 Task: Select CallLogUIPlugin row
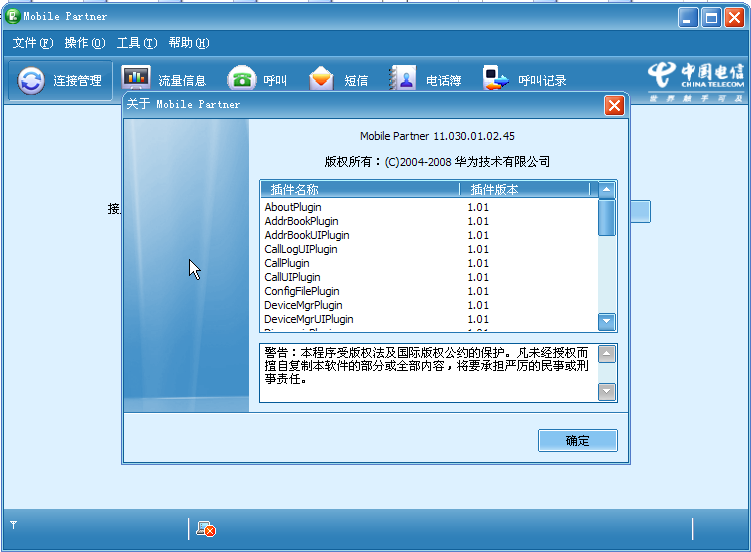coord(430,249)
